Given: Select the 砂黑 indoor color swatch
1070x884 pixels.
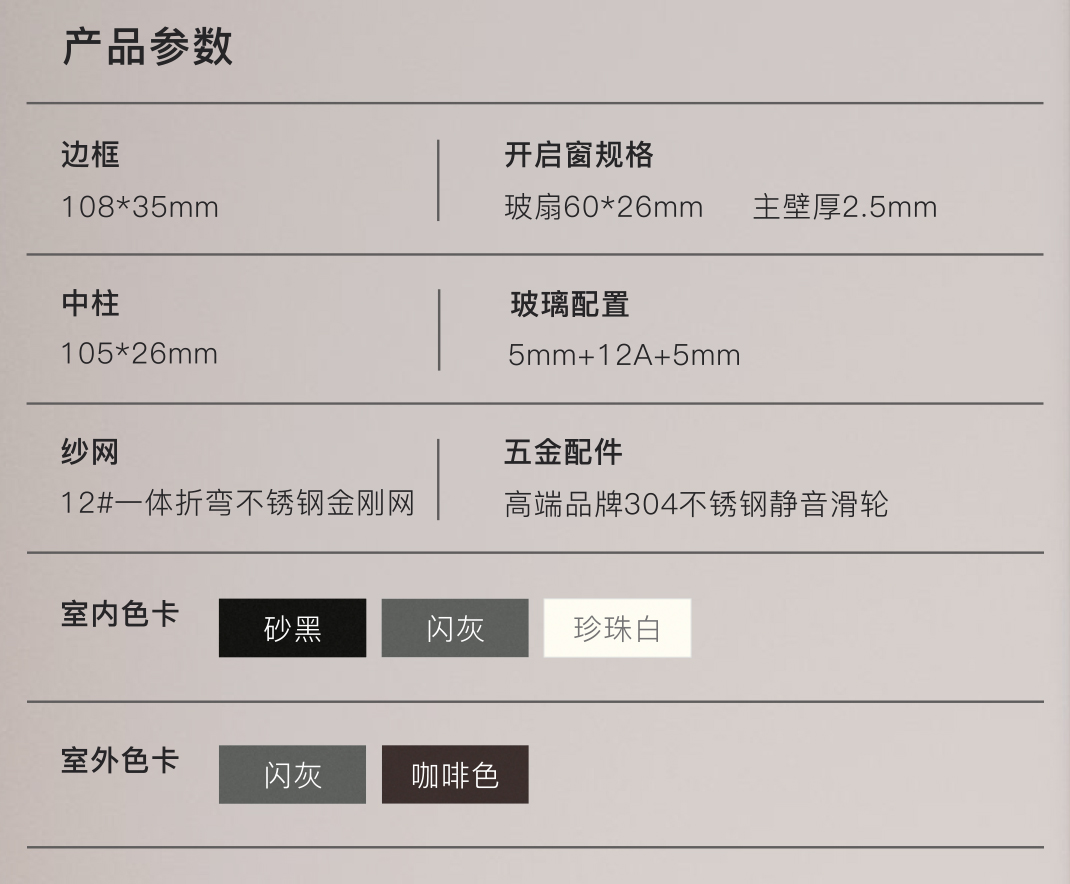Looking at the screenshot, I should coord(292,628).
